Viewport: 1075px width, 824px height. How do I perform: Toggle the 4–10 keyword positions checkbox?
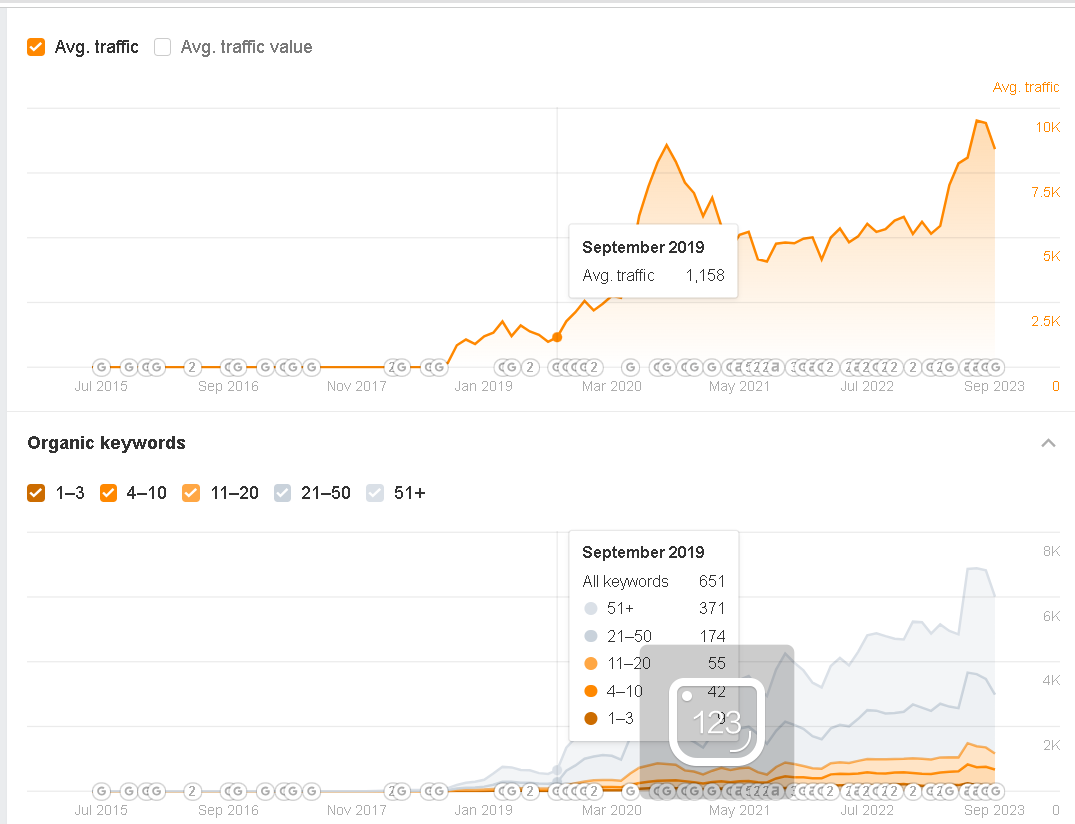[x=109, y=493]
